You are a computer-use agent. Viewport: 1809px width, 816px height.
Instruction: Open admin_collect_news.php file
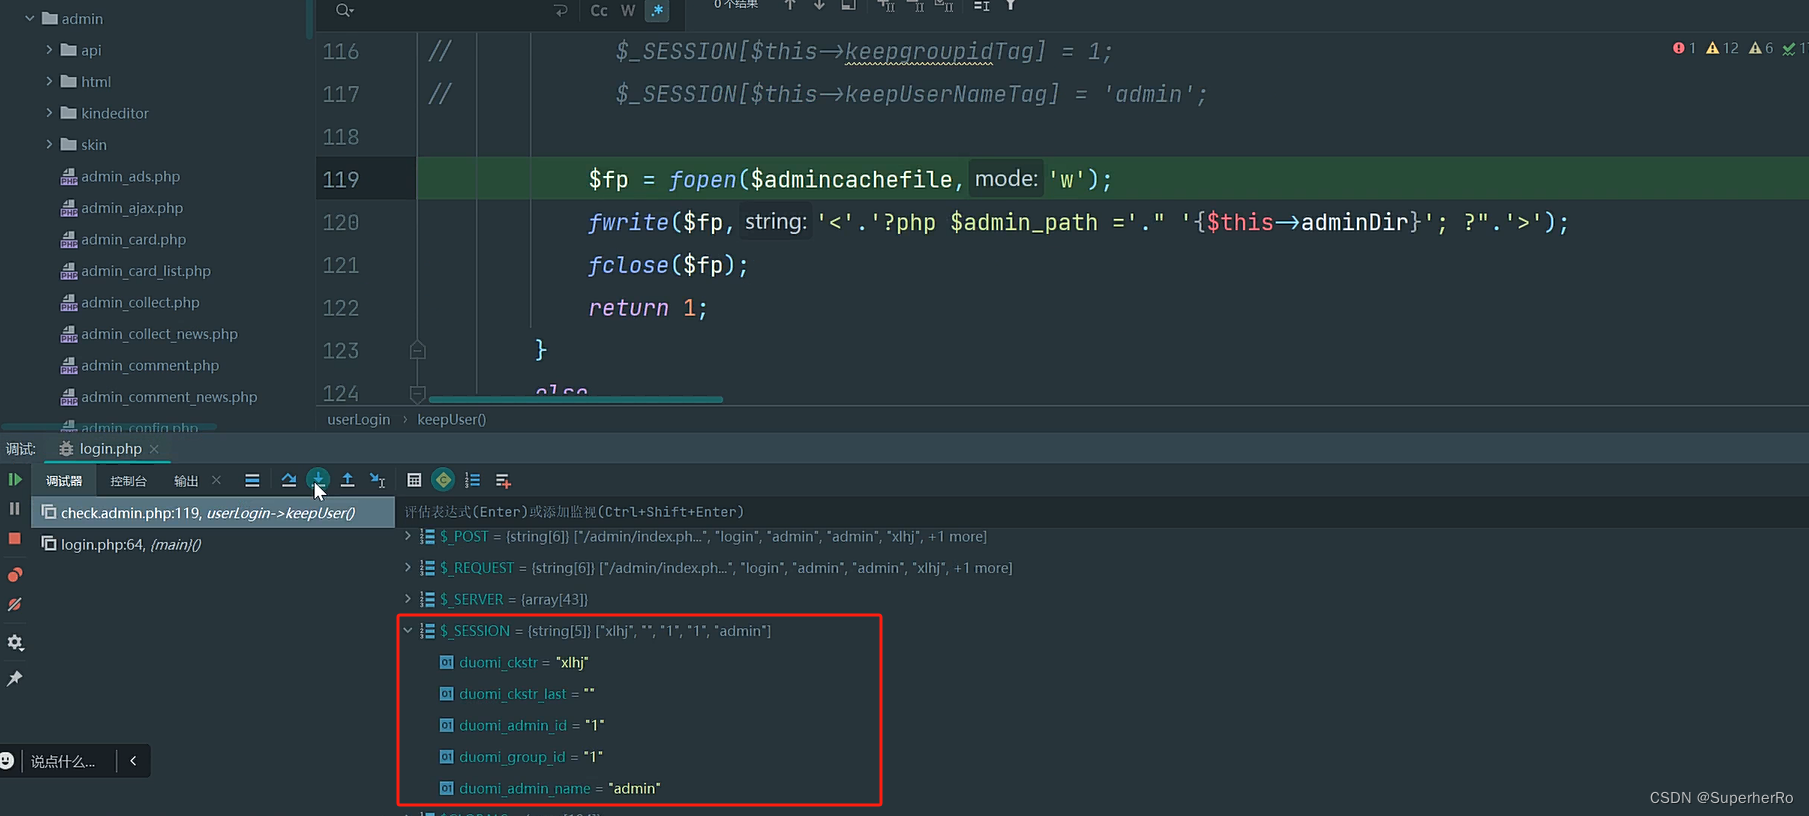coord(159,334)
